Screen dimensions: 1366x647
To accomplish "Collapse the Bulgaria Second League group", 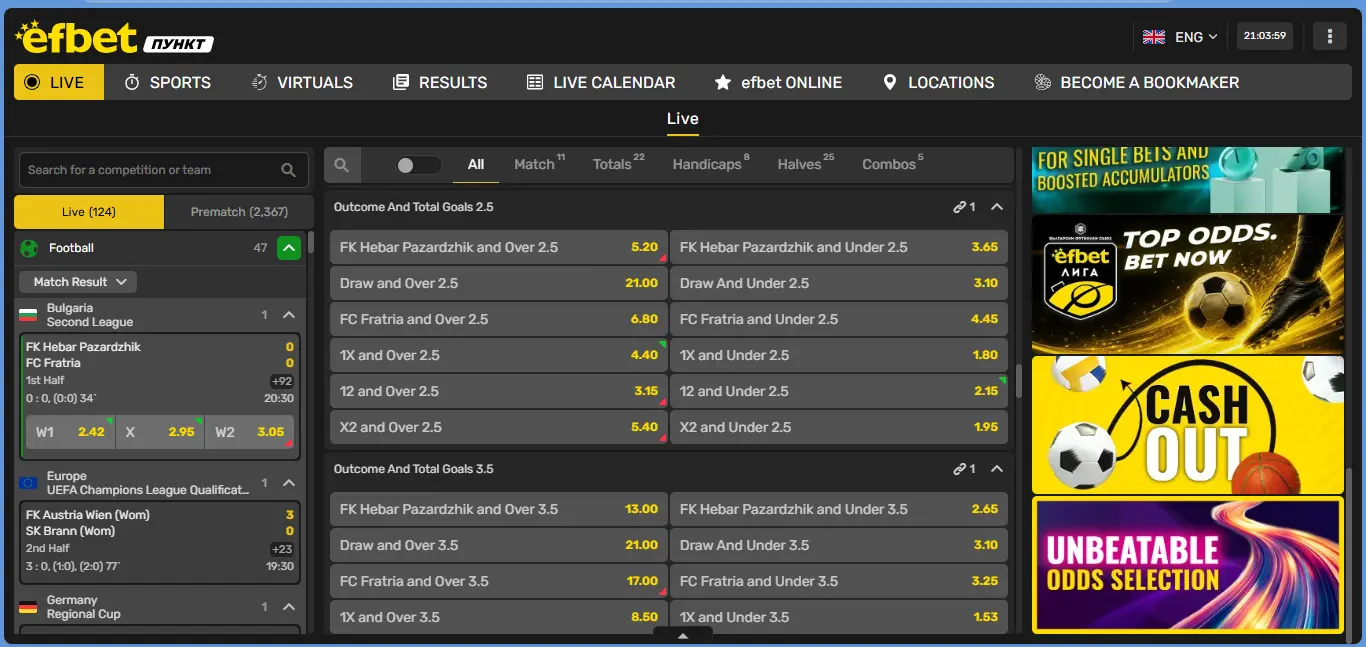I will pos(288,315).
